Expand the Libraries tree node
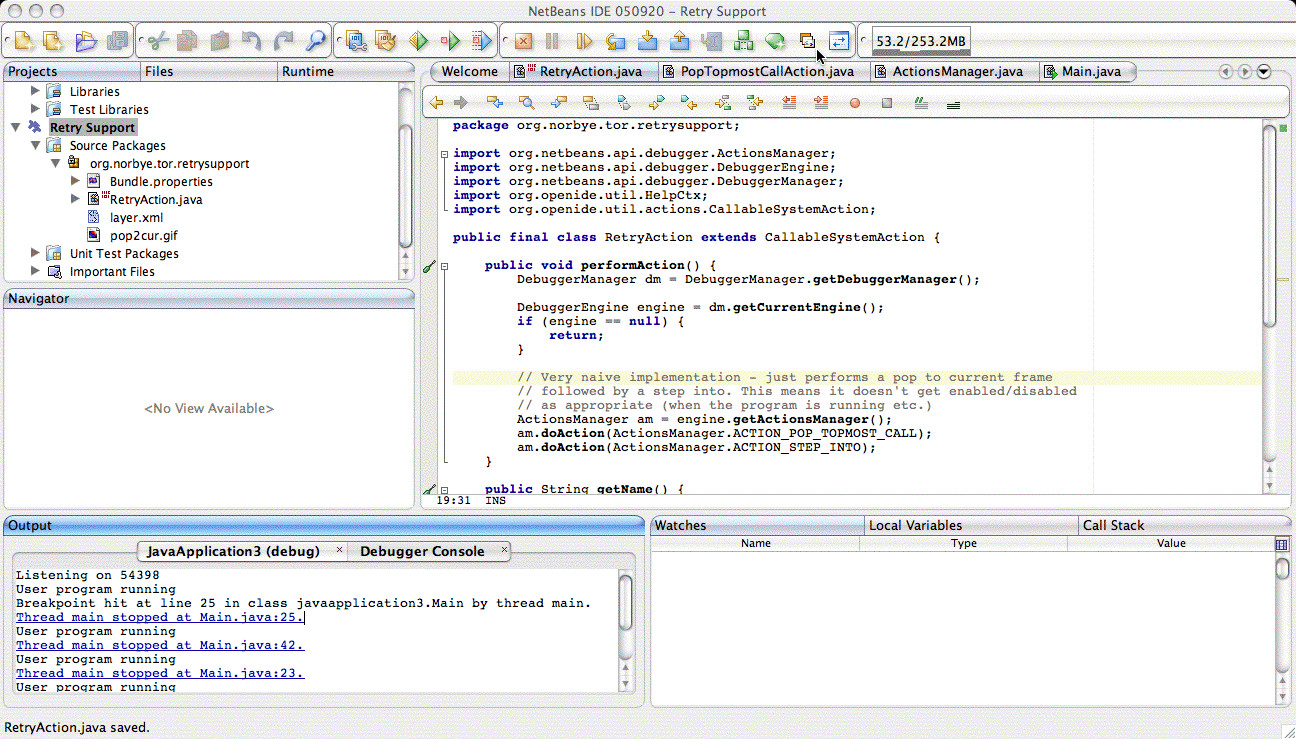 (x=36, y=91)
